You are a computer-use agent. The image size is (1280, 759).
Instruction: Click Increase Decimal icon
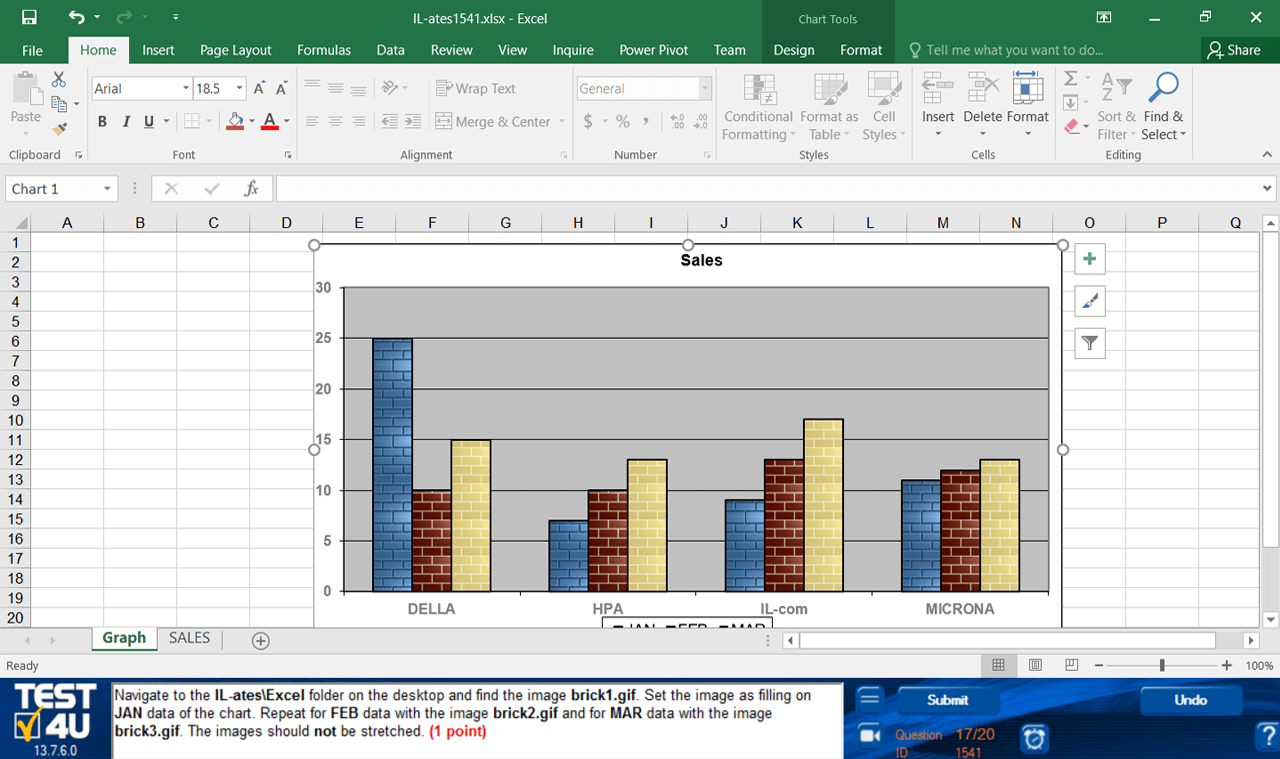point(678,121)
